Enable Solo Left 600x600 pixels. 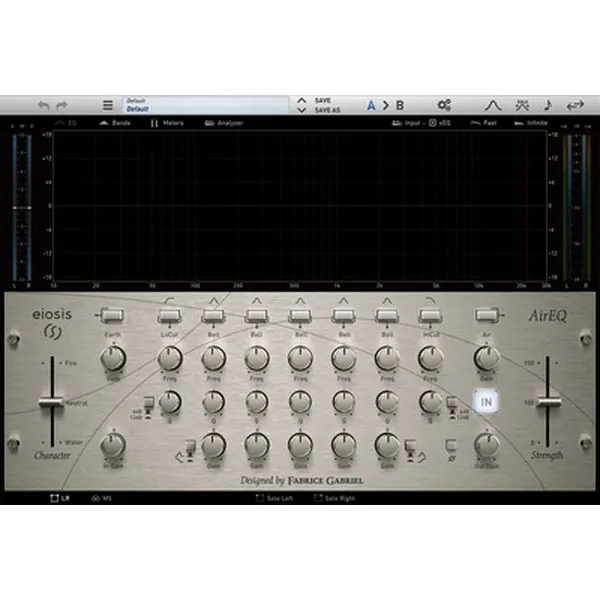(274, 498)
